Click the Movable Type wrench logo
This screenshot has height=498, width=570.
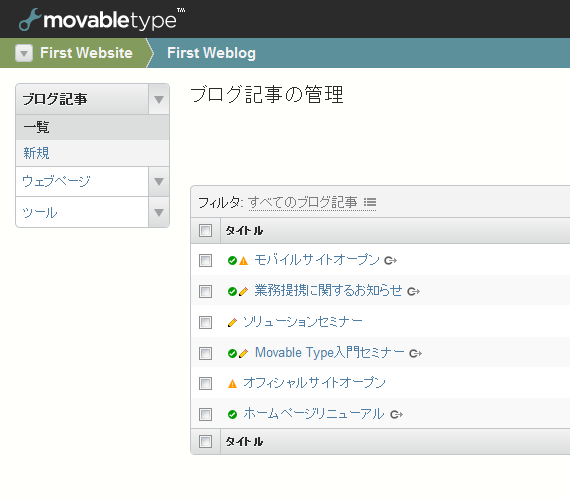coord(29,20)
